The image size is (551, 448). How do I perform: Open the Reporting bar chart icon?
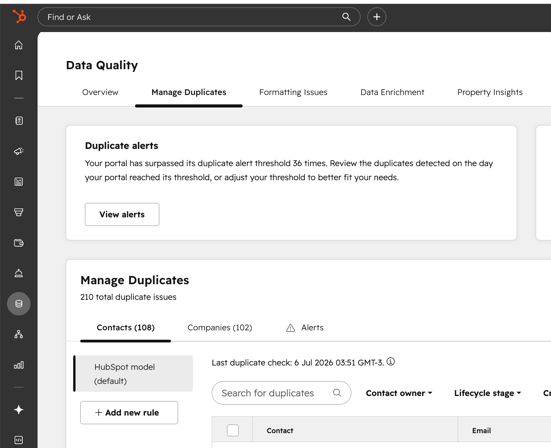(x=19, y=365)
